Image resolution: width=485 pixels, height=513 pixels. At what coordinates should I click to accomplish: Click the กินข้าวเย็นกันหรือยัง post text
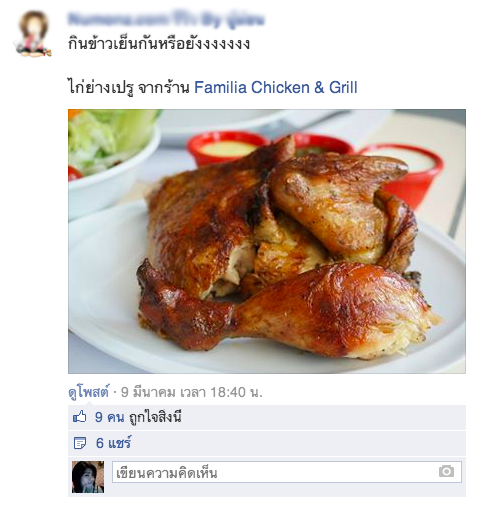click(159, 44)
